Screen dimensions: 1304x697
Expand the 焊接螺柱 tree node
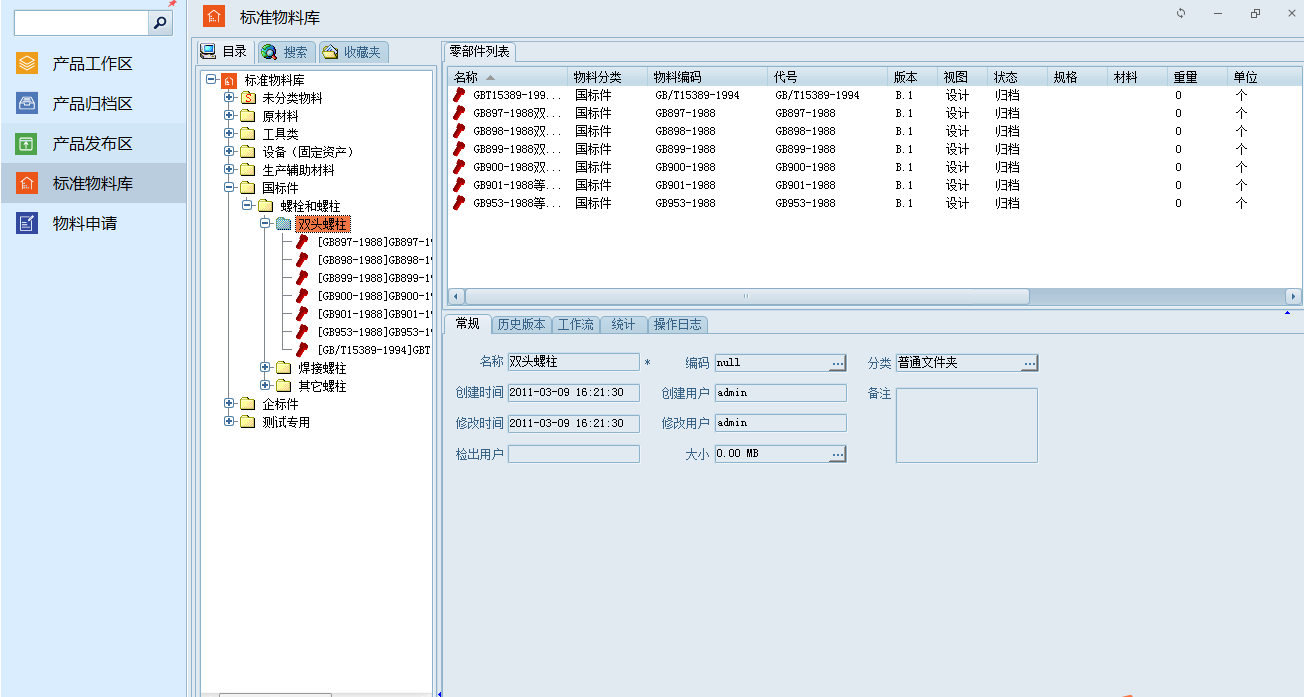point(265,368)
